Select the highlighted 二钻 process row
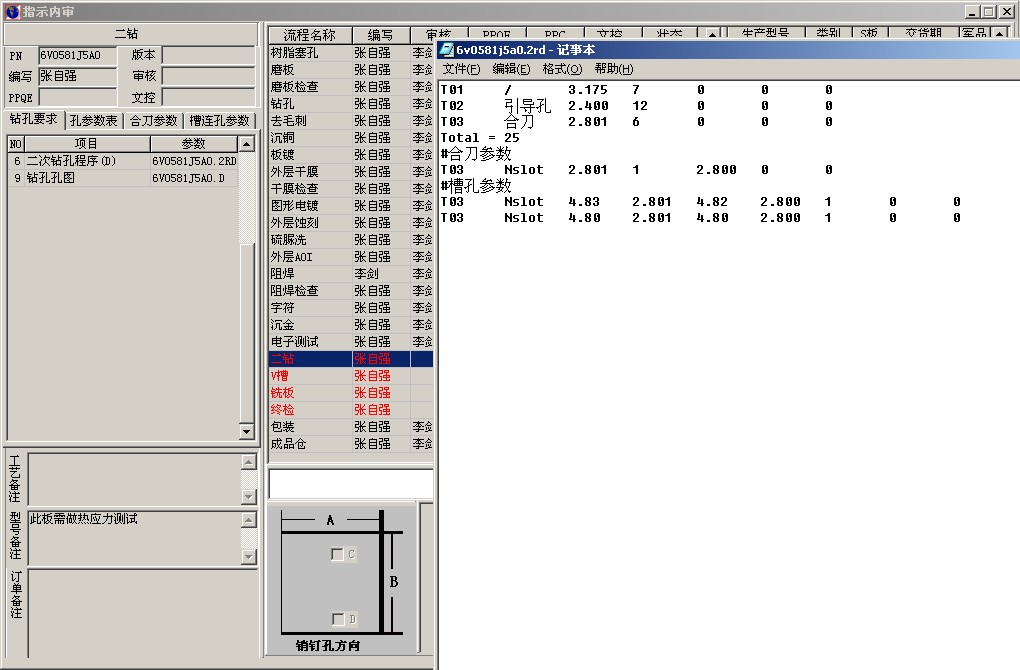Image resolution: width=1020 pixels, height=670 pixels. tap(351, 358)
